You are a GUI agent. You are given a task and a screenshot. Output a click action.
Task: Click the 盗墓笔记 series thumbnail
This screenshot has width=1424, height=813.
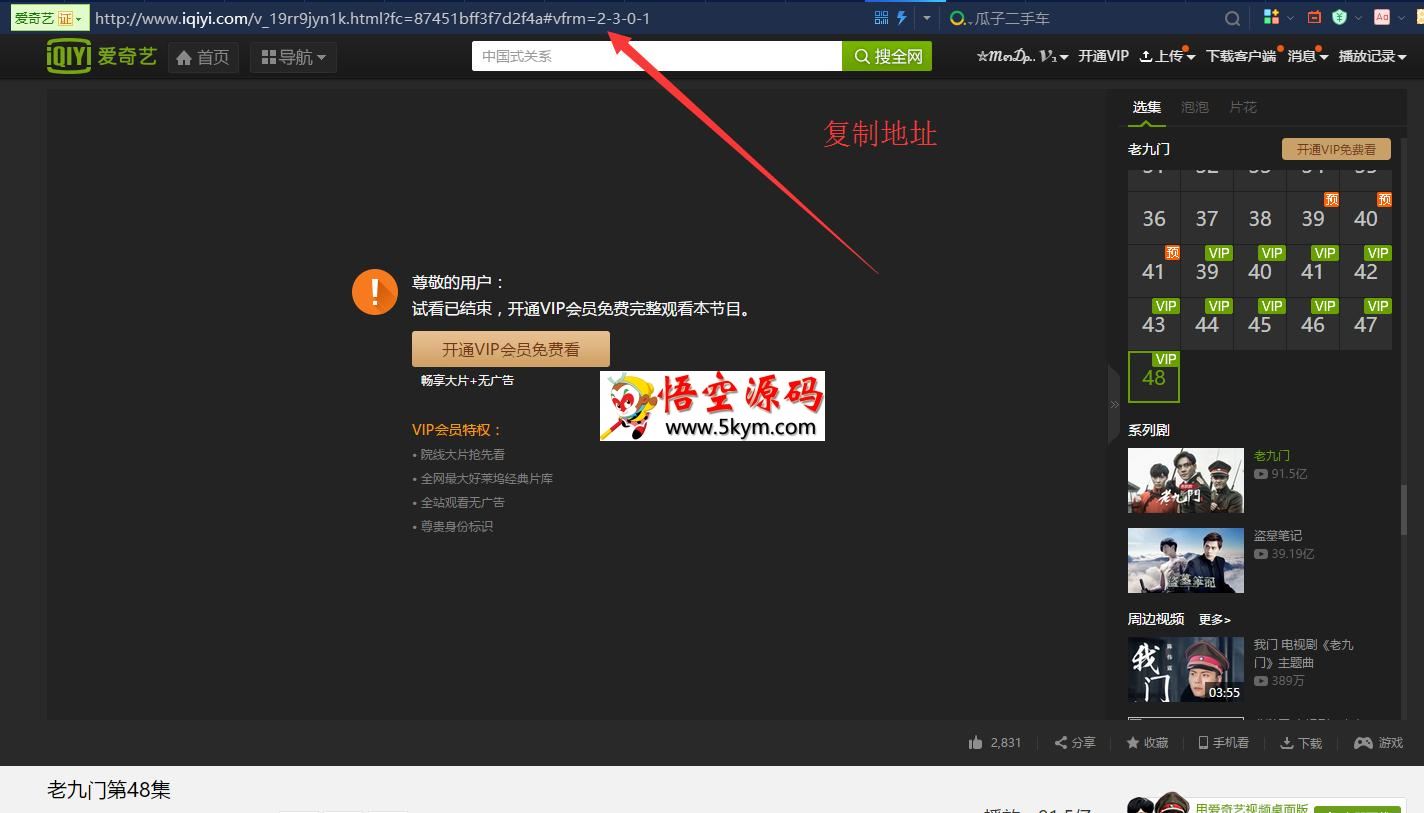pos(1186,560)
